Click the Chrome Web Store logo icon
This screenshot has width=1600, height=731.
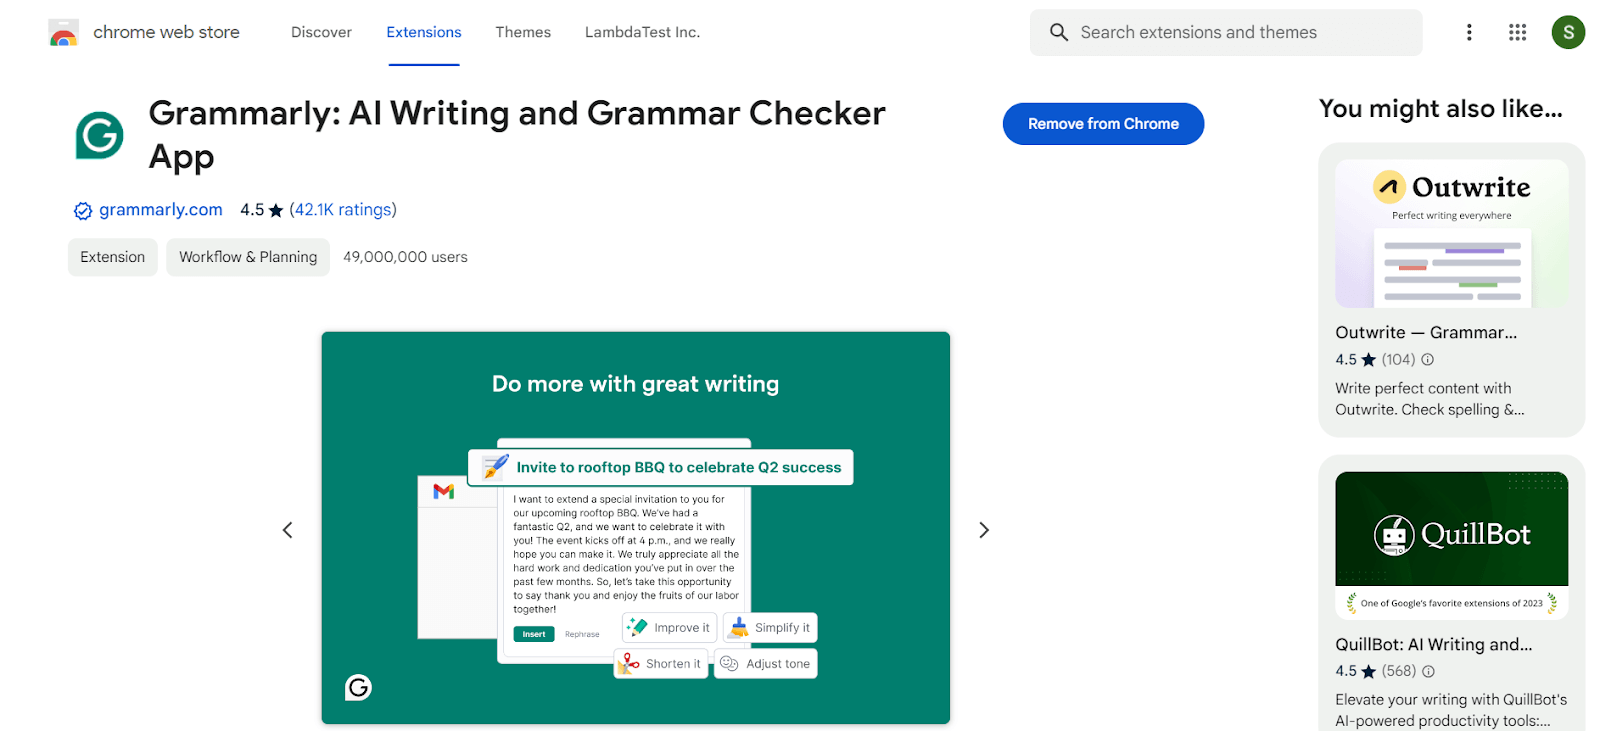[63, 33]
